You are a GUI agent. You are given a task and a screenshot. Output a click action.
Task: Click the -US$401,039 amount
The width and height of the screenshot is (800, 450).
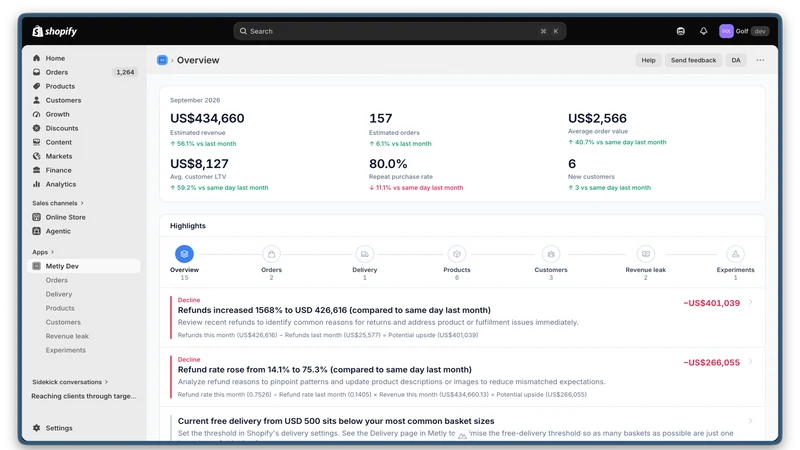(712, 303)
